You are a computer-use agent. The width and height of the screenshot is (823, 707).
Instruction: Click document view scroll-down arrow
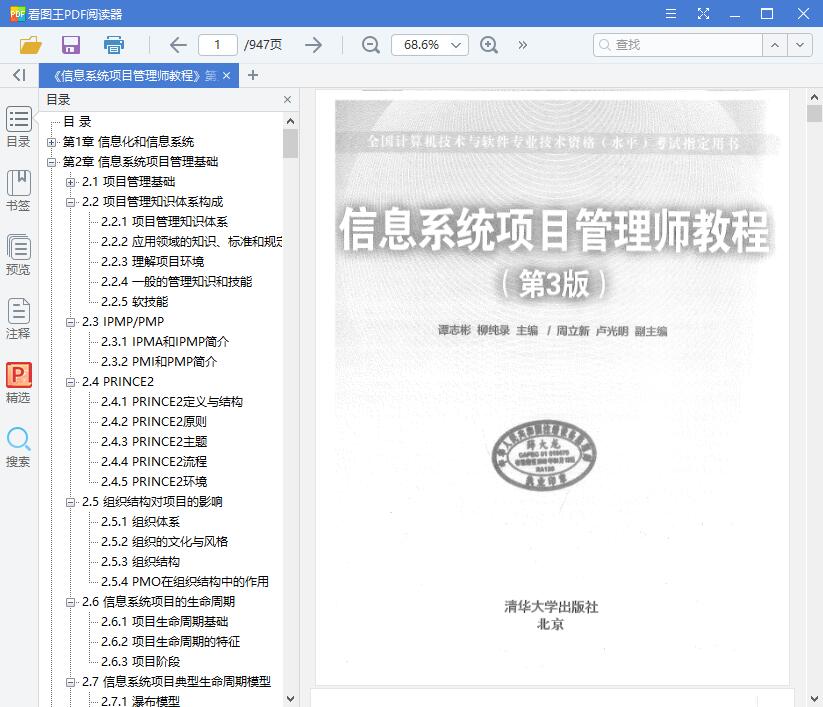click(x=814, y=699)
